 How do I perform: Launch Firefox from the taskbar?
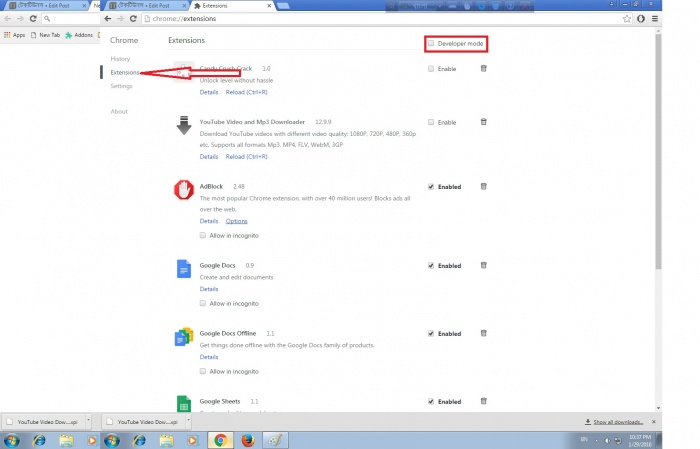pos(247,441)
